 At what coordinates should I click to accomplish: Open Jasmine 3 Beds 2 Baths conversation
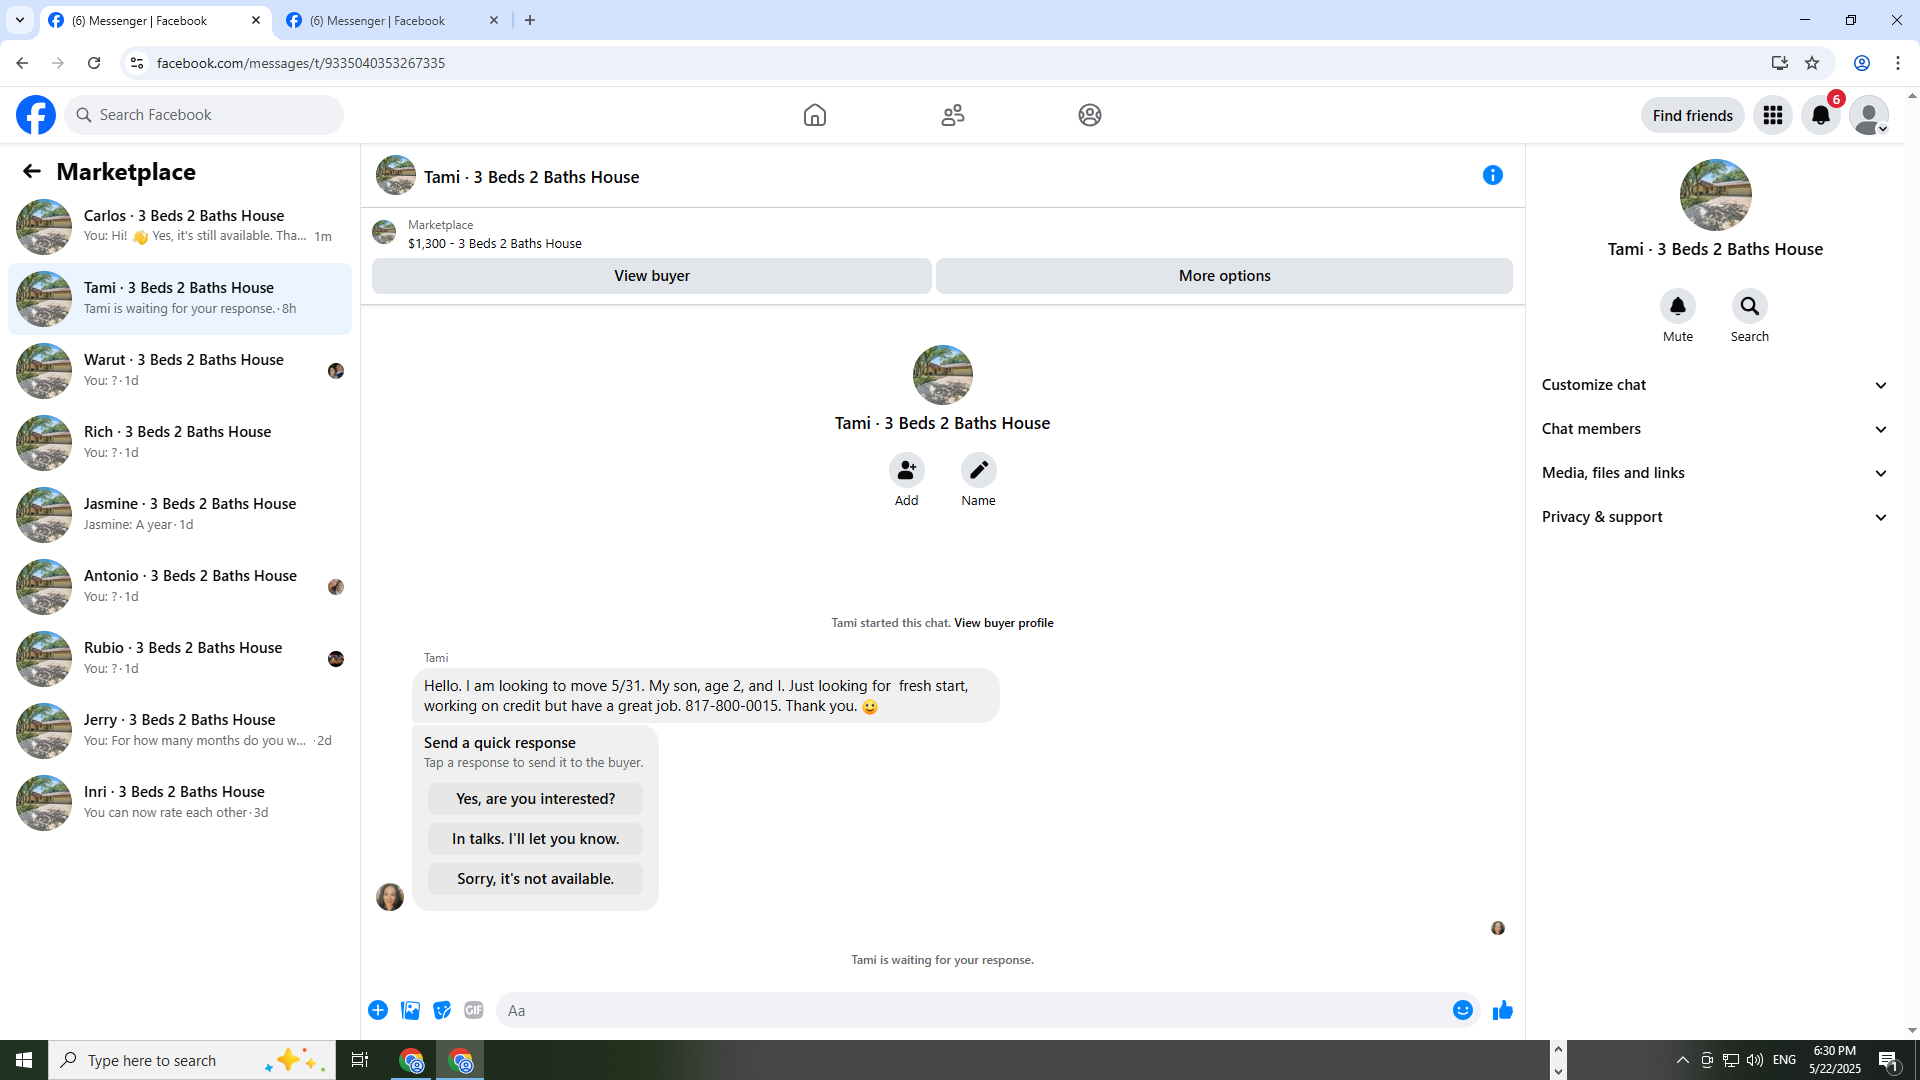pos(180,514)
